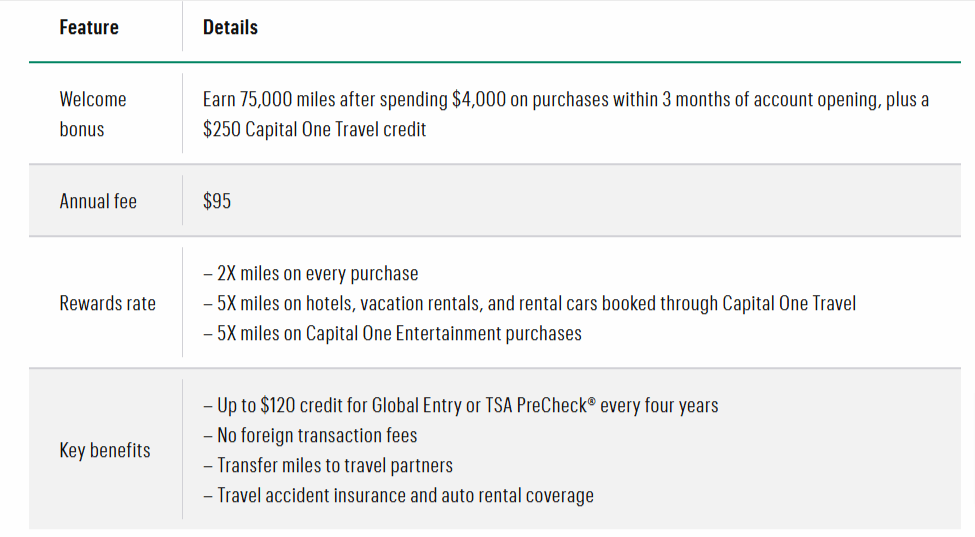The width and height of the screenshot is (975, 537).
Task: Select the Key benefits row label
Action: coord(105,450)
